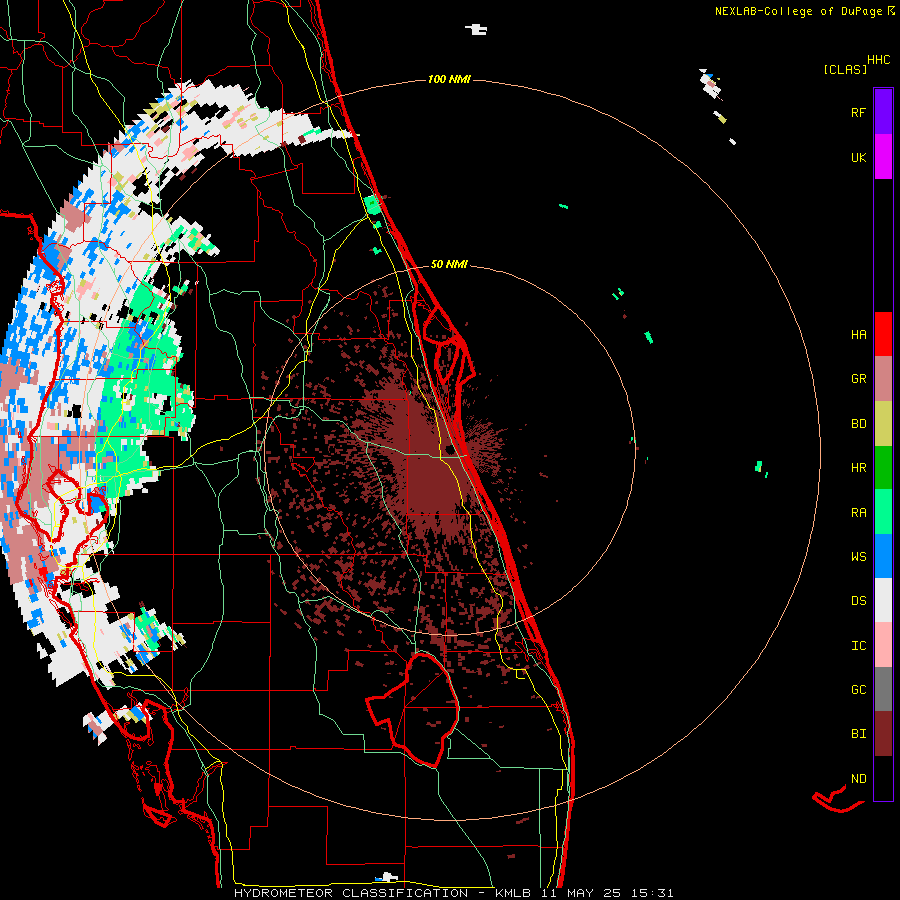Screen dimensions: 900x900
Task: Pick the RA rain legend swatch
Action: 883,512
